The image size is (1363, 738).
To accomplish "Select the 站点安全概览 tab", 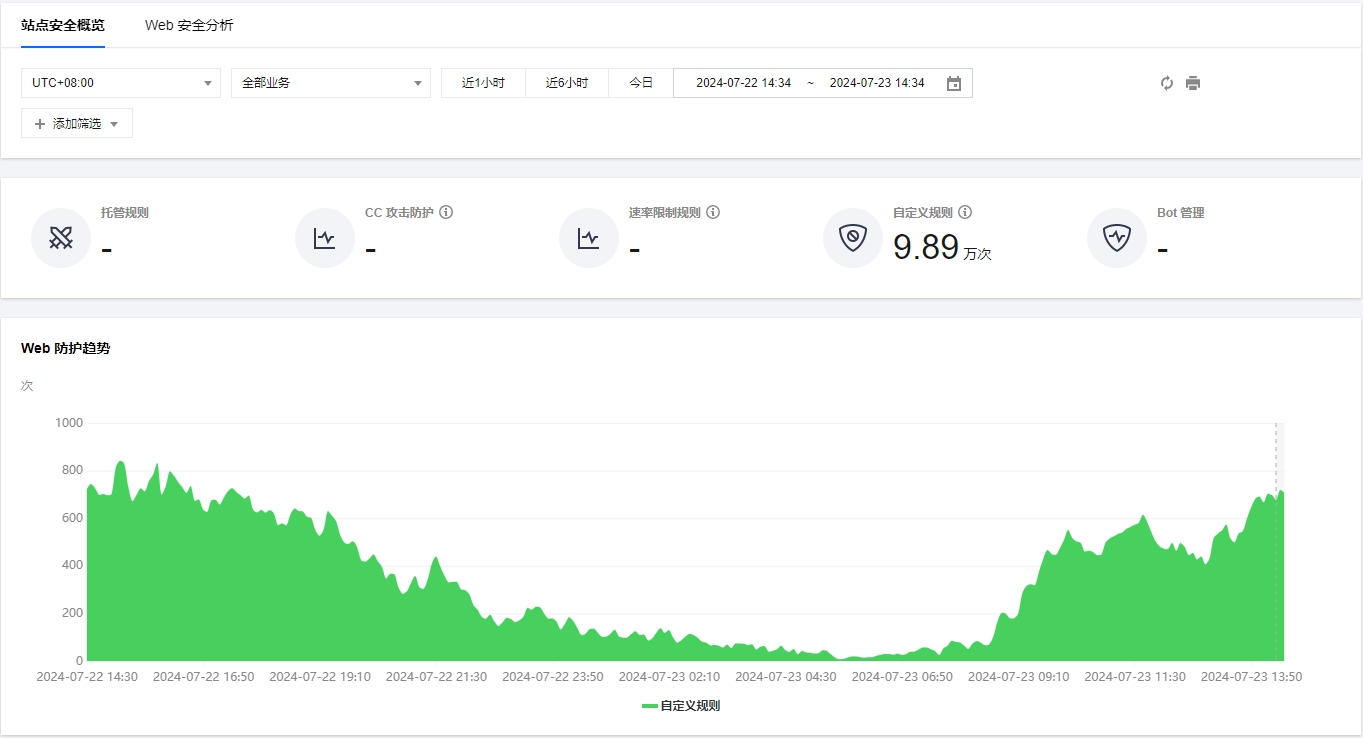I will [63, 25].
